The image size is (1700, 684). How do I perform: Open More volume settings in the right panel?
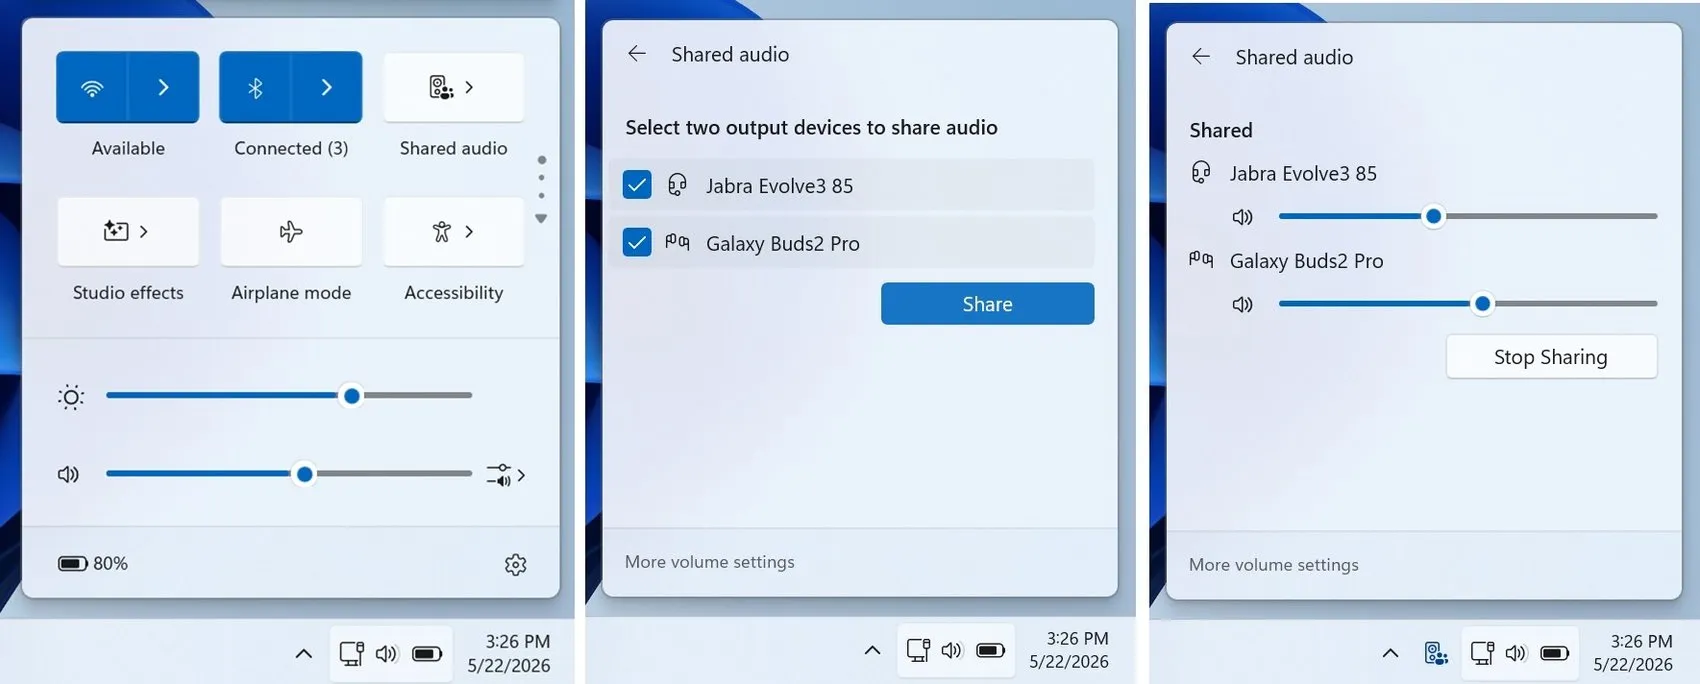coord(1274,565)
